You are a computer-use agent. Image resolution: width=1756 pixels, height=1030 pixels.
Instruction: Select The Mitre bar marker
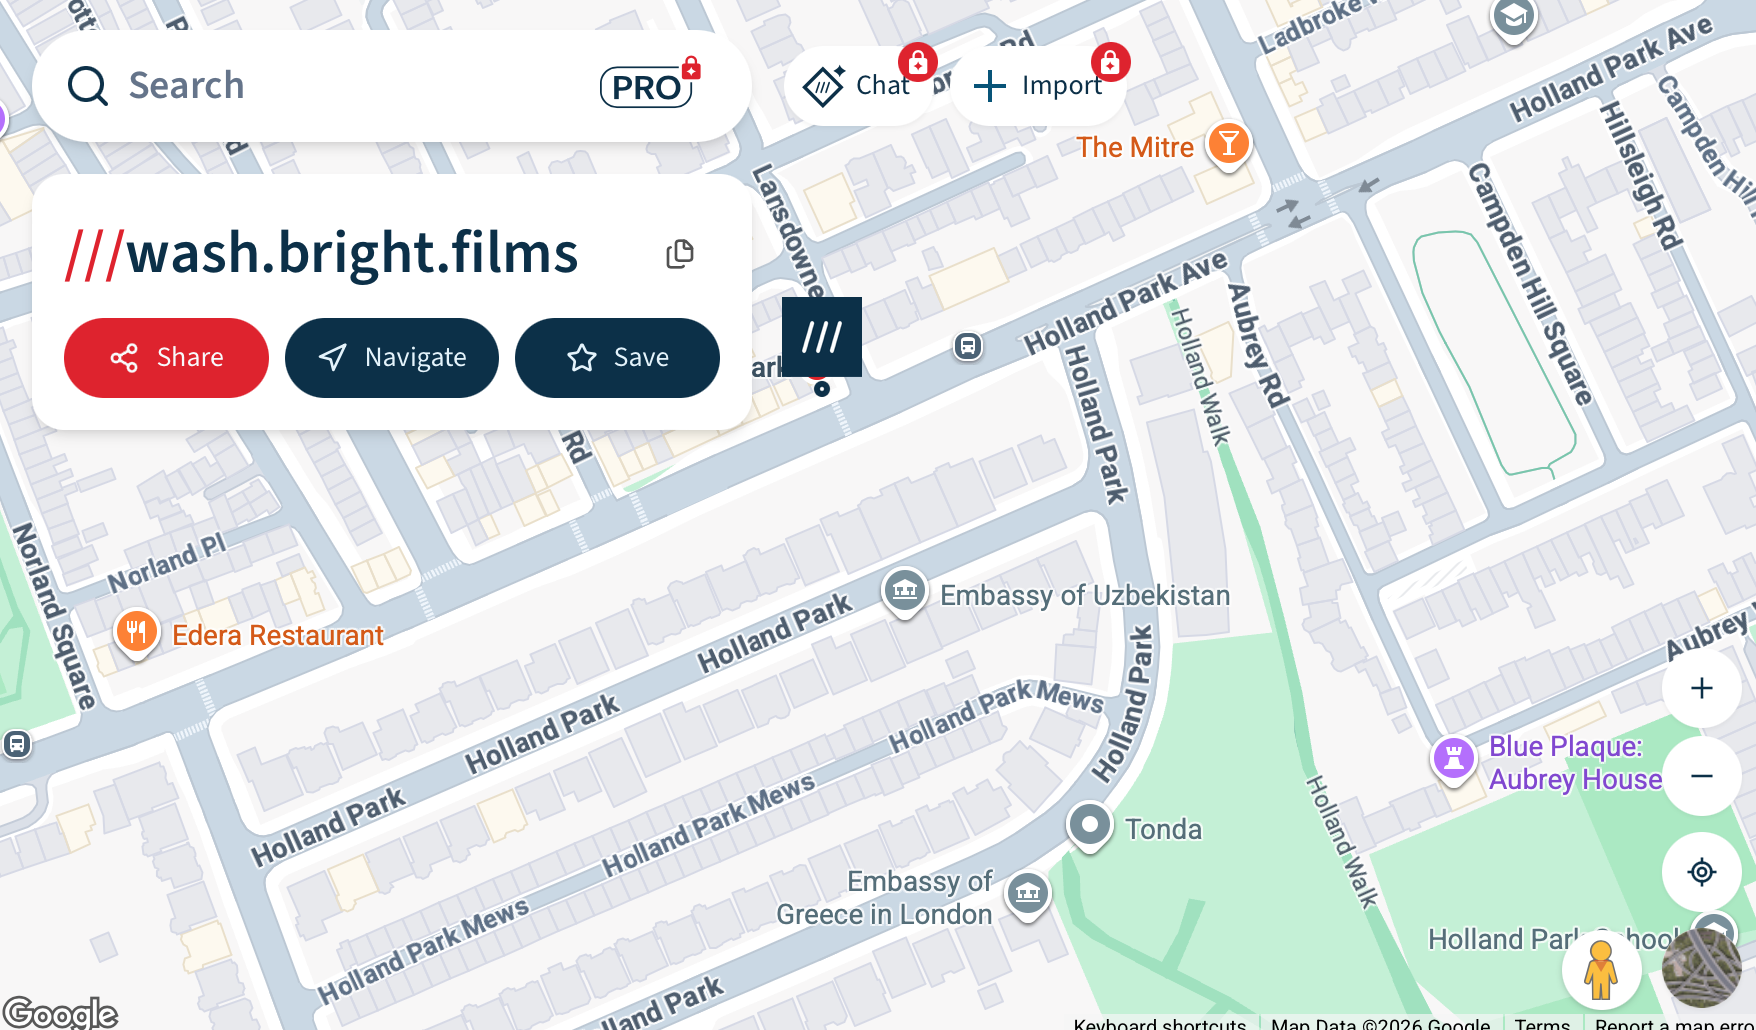tap(1229, 146)
